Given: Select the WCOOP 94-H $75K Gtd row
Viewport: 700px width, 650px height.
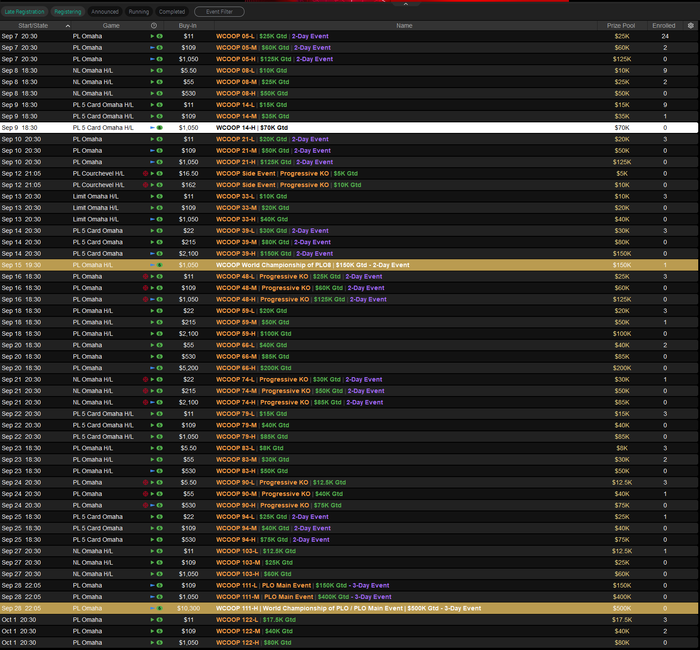Looking at the screenshot, I should tap(349, 540).
